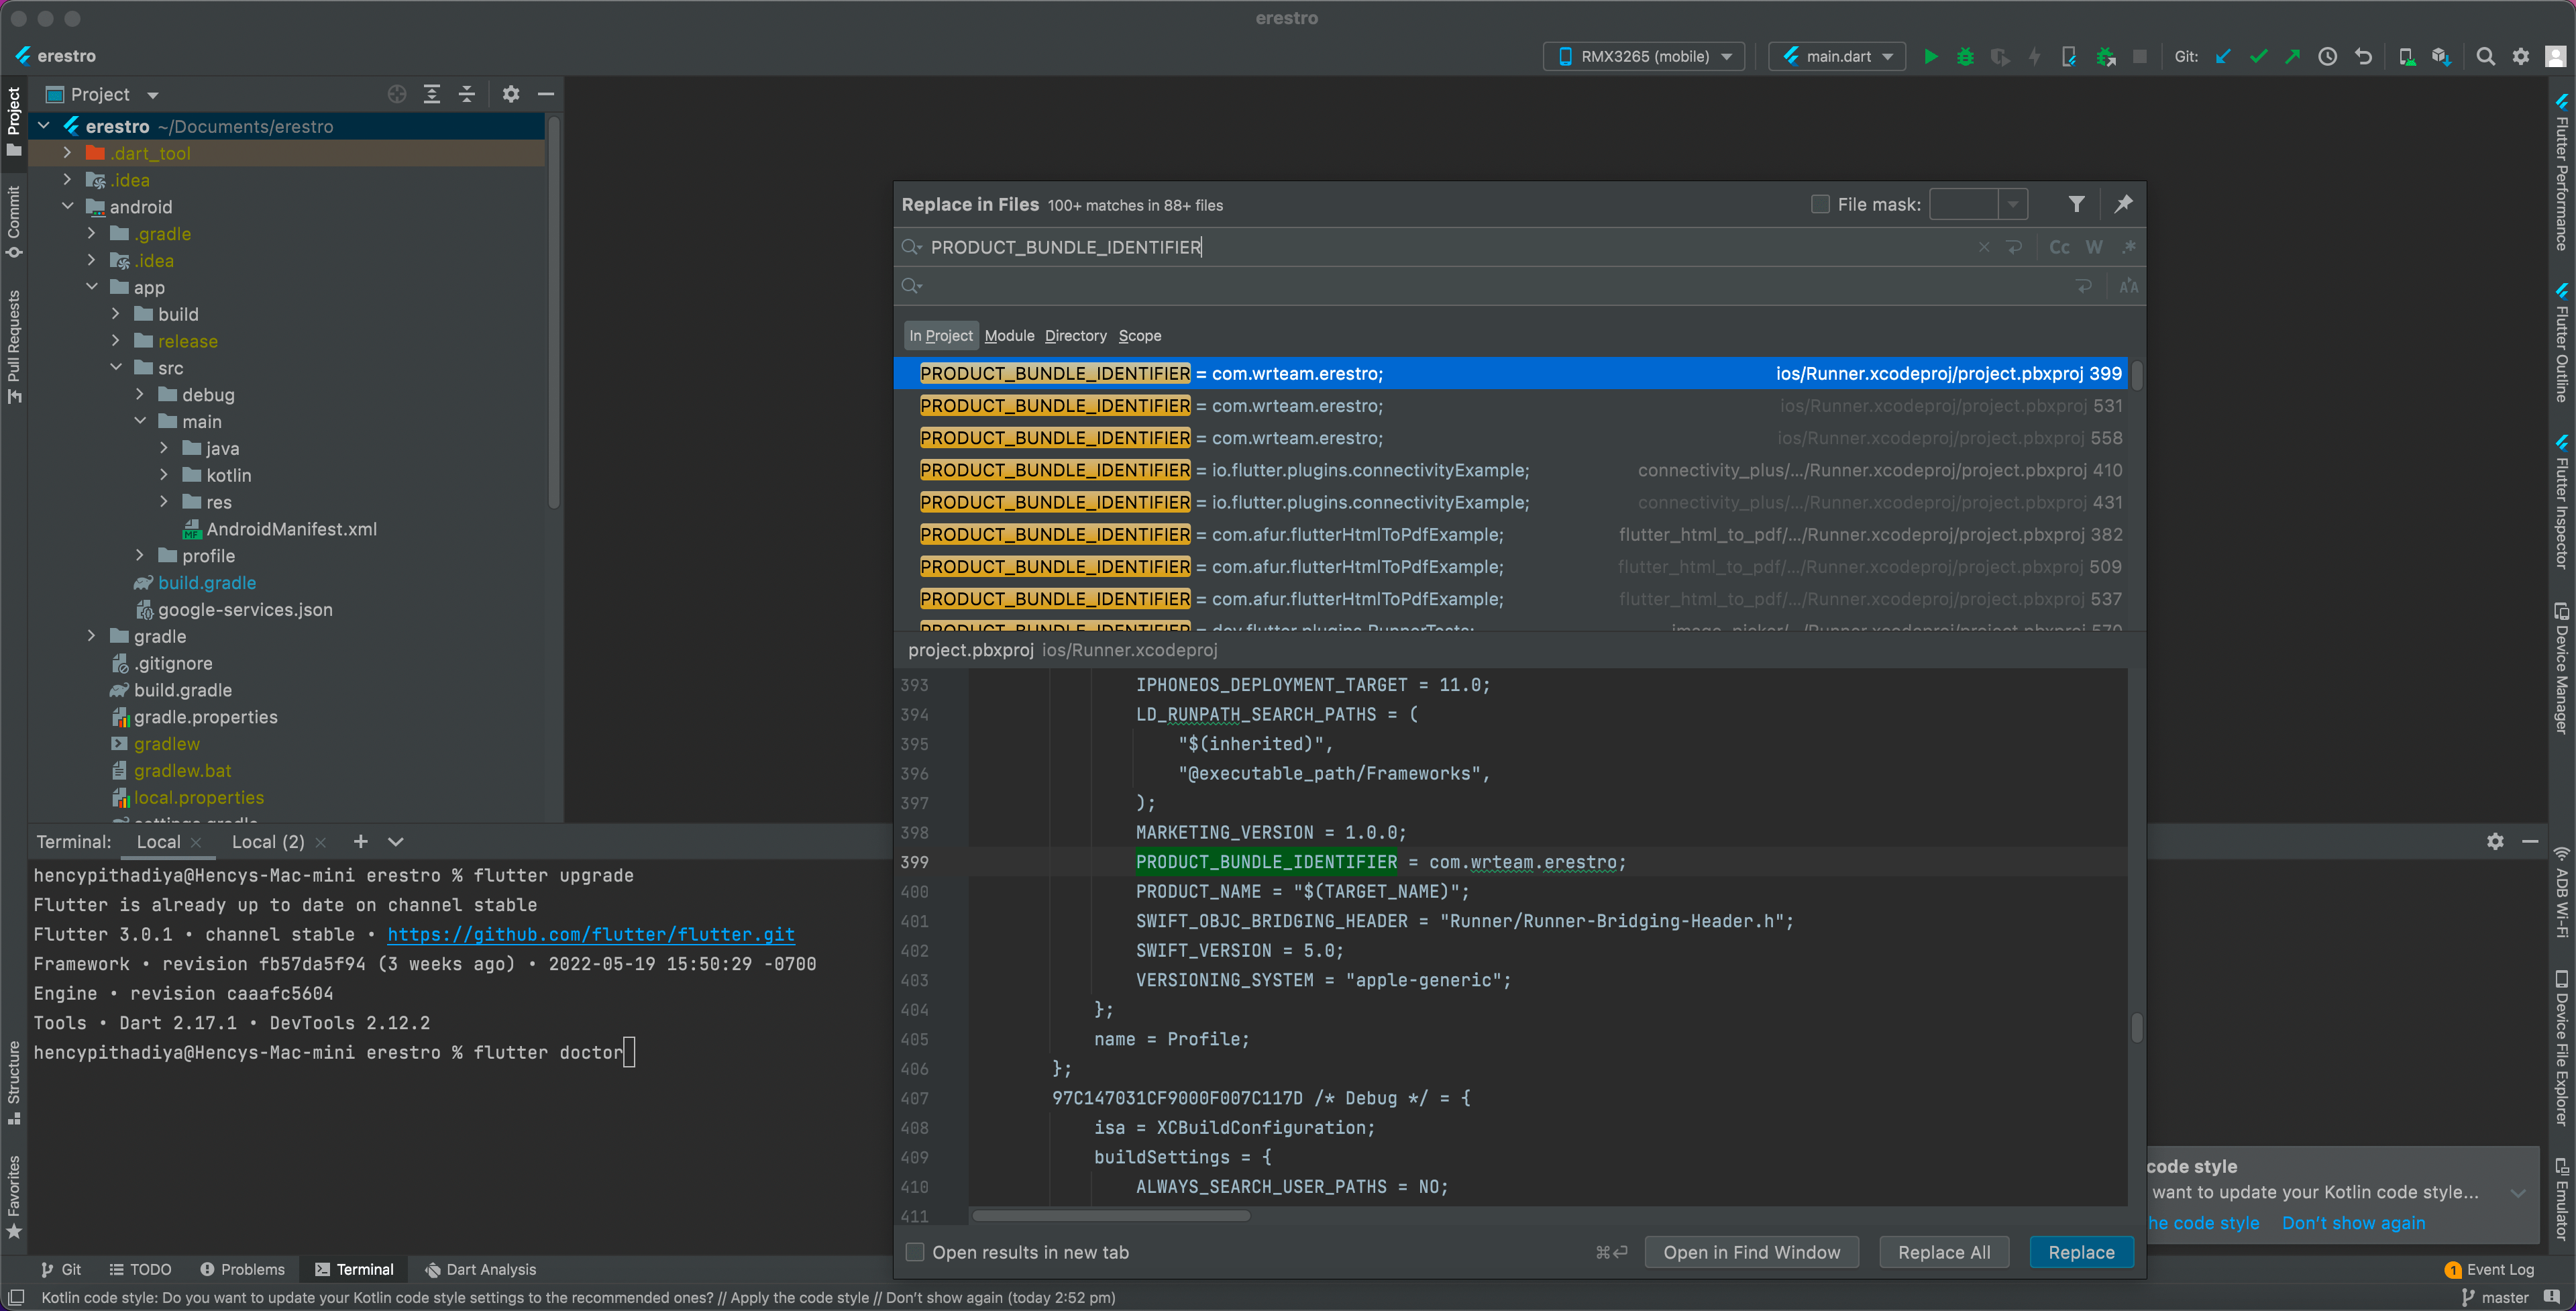Click the results list vertical scrollbar

tap(2137, 376)
